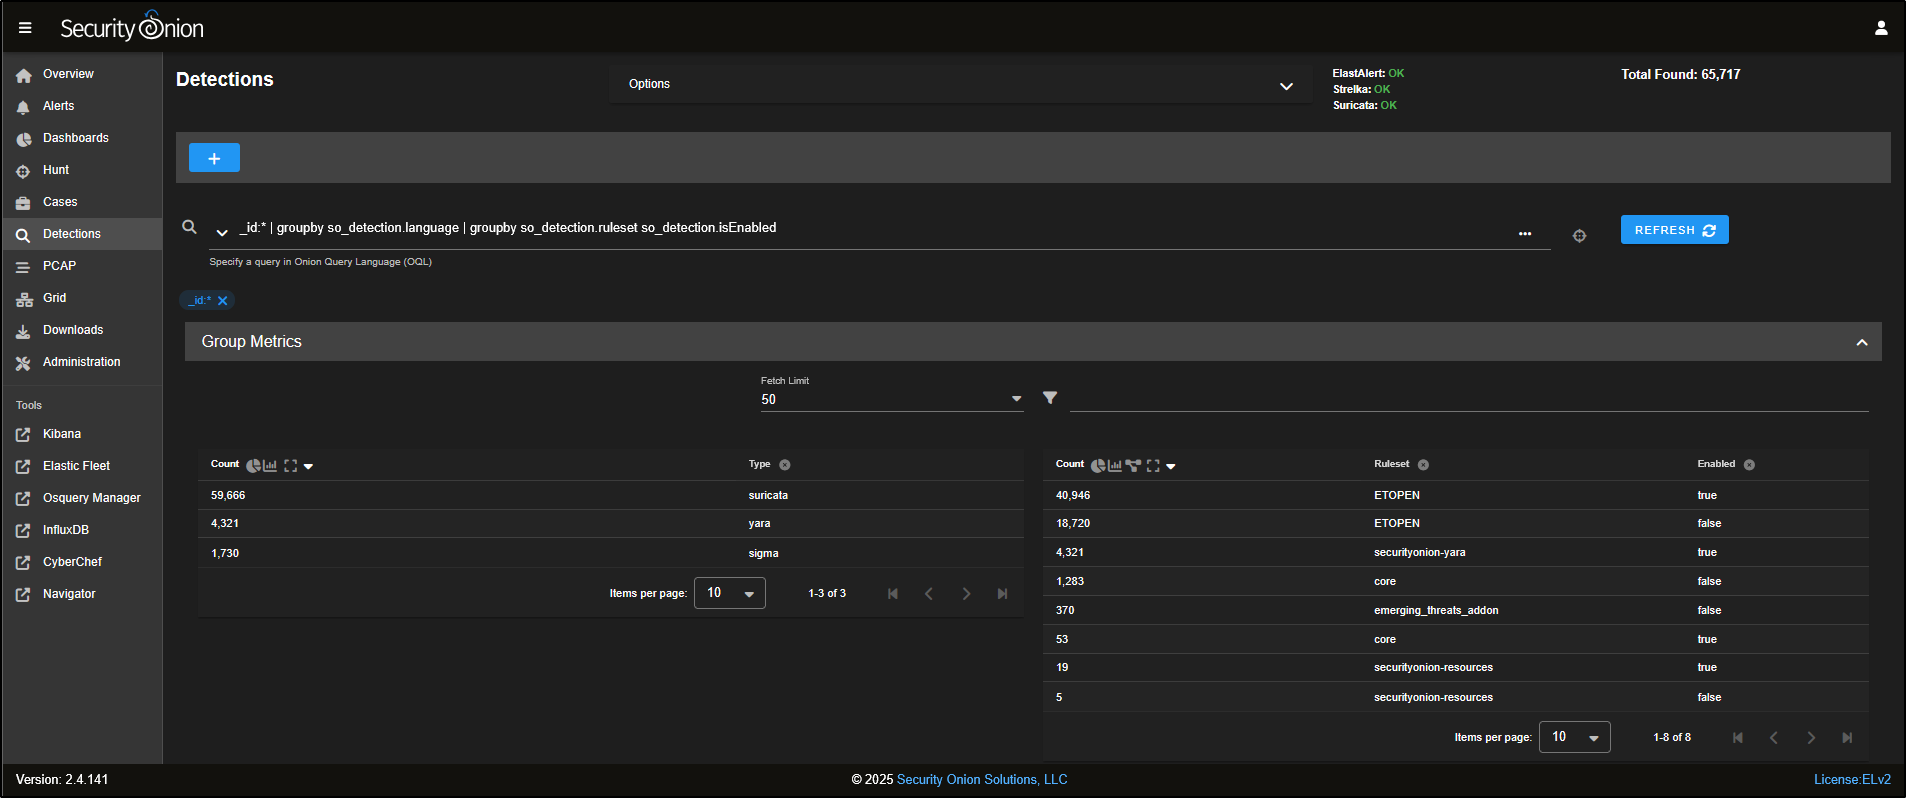Viewport: 1906px width, 798px height.
Task: Remove the Enabled column grouping
Action: (x=1749, y=465)
